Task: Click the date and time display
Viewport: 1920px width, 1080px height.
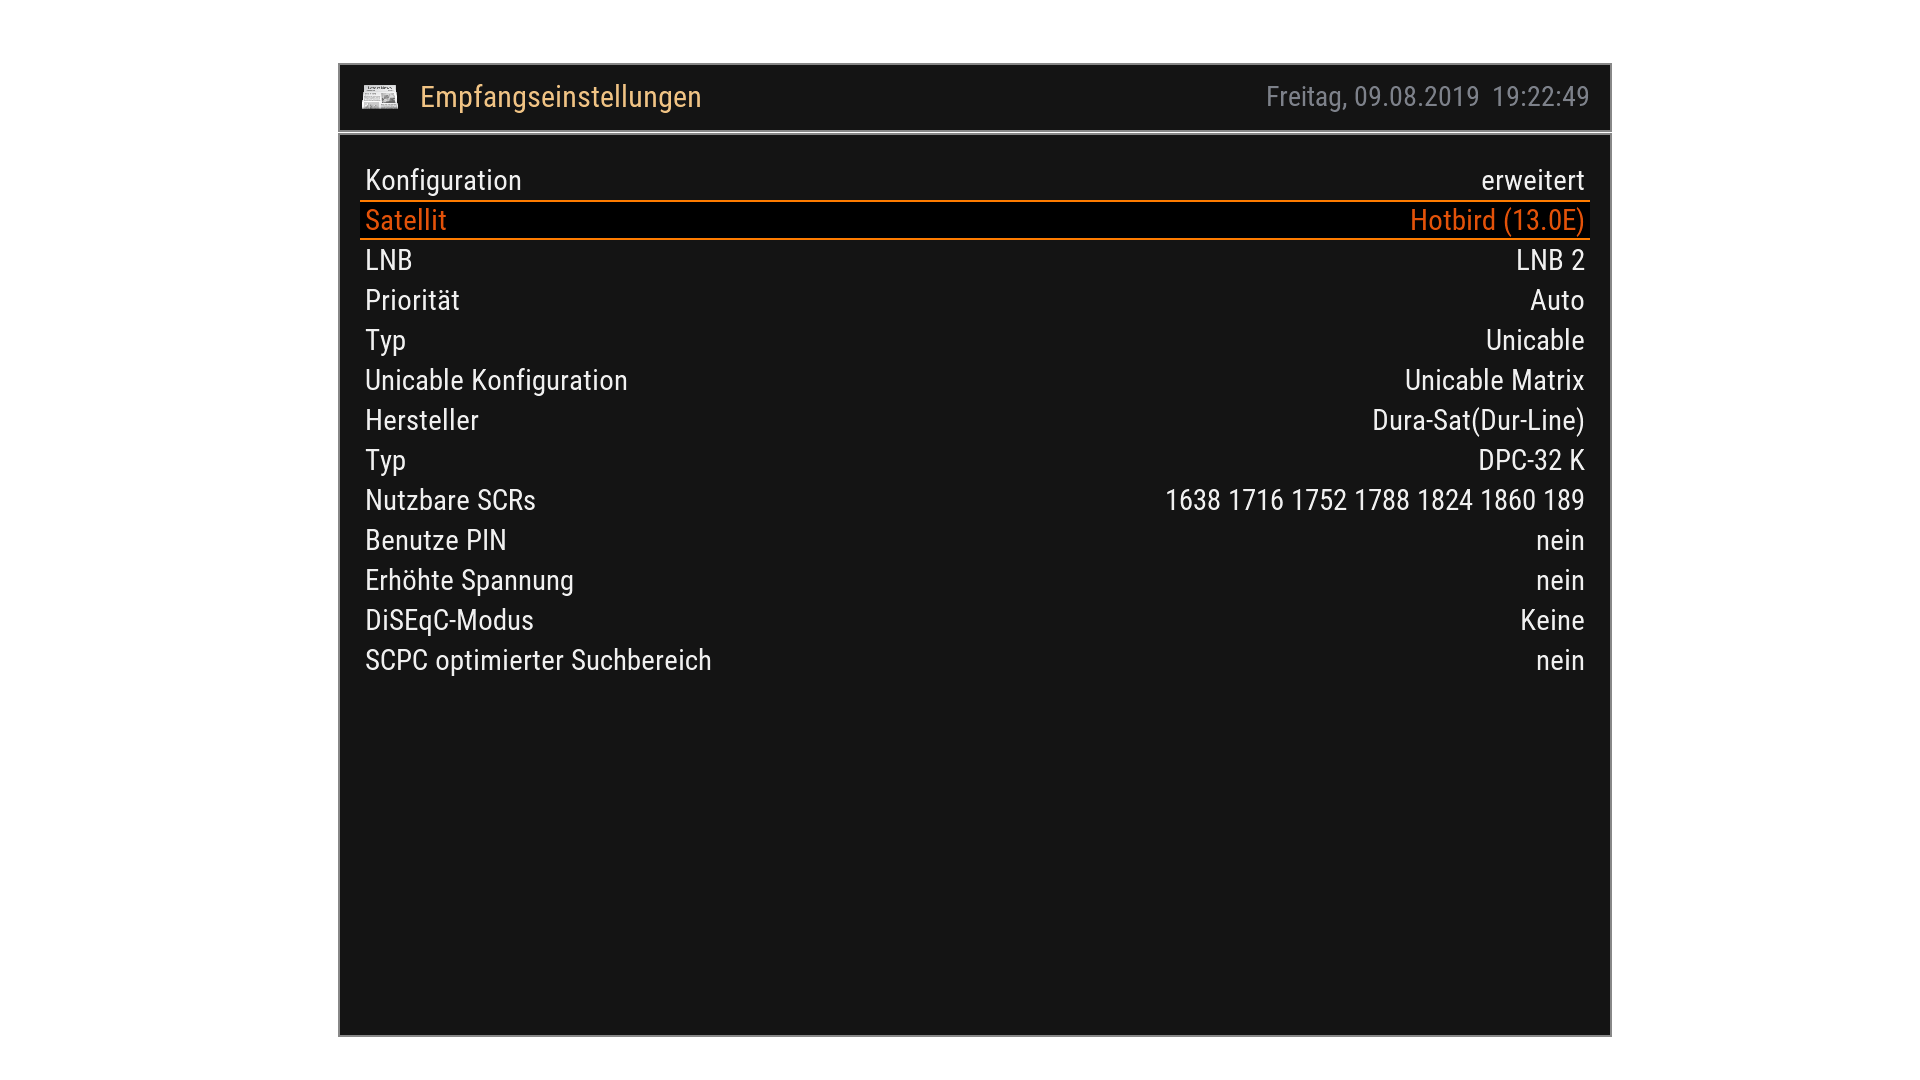Action: point(1426,97)
